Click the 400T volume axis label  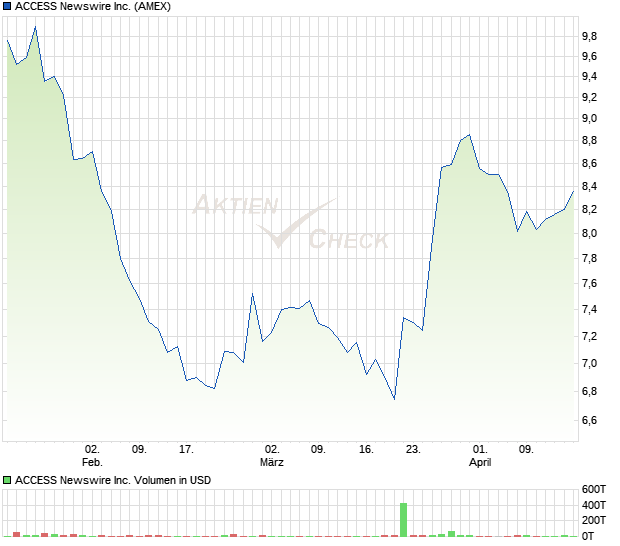click(x=594, y=505)
